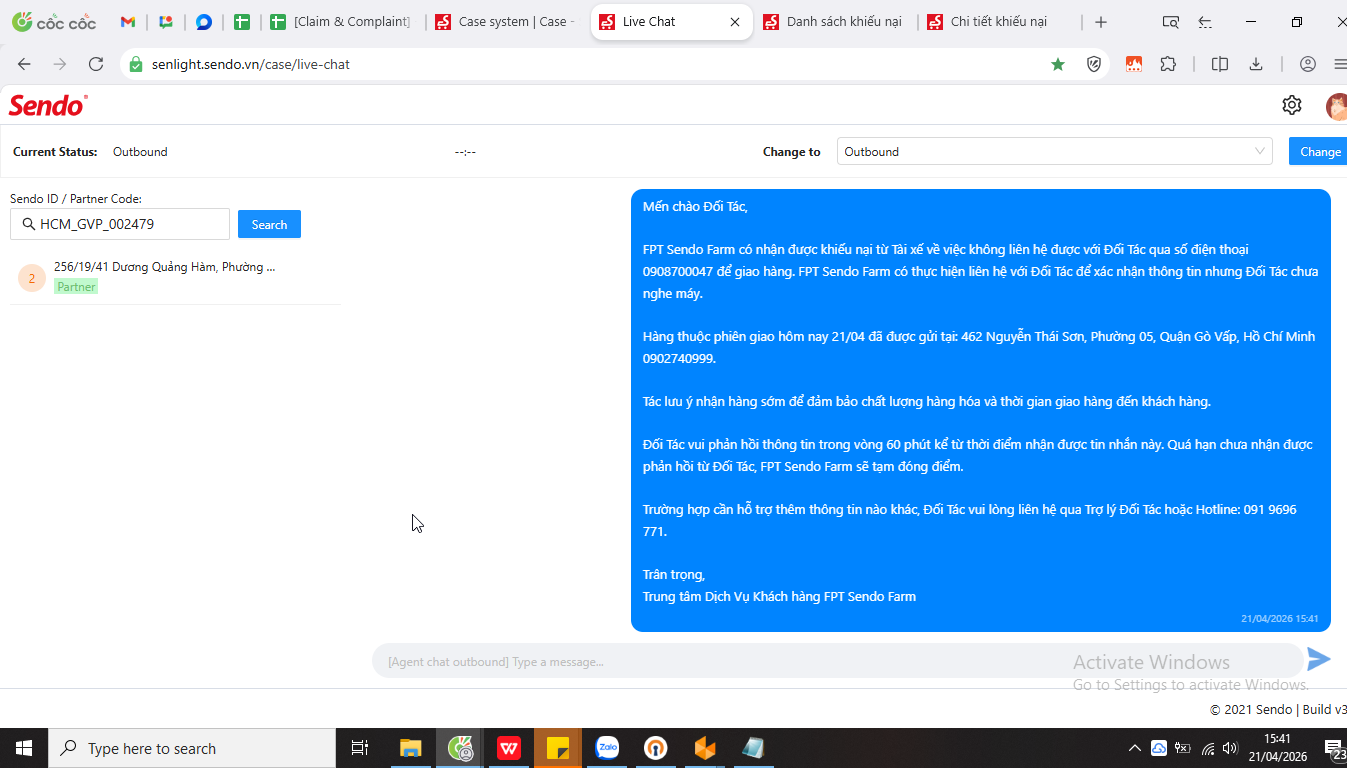Click the green Partner tag
The width and height of the screenshot is (1347, 768).
pos(76,287)
